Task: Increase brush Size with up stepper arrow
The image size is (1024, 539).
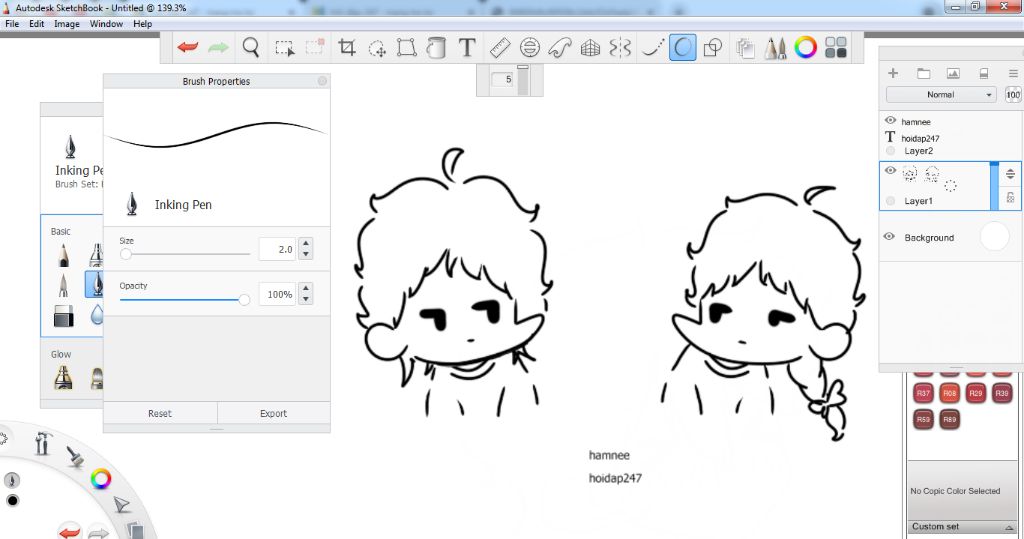Action: point(306,244)
